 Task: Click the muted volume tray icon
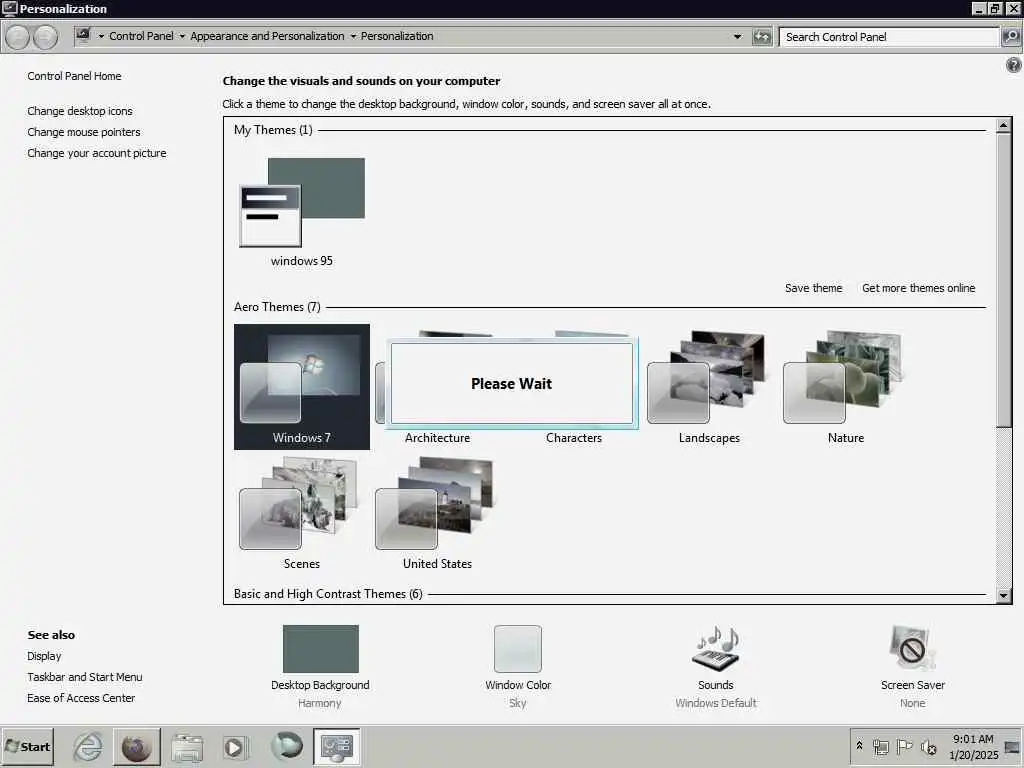[928, 746]
